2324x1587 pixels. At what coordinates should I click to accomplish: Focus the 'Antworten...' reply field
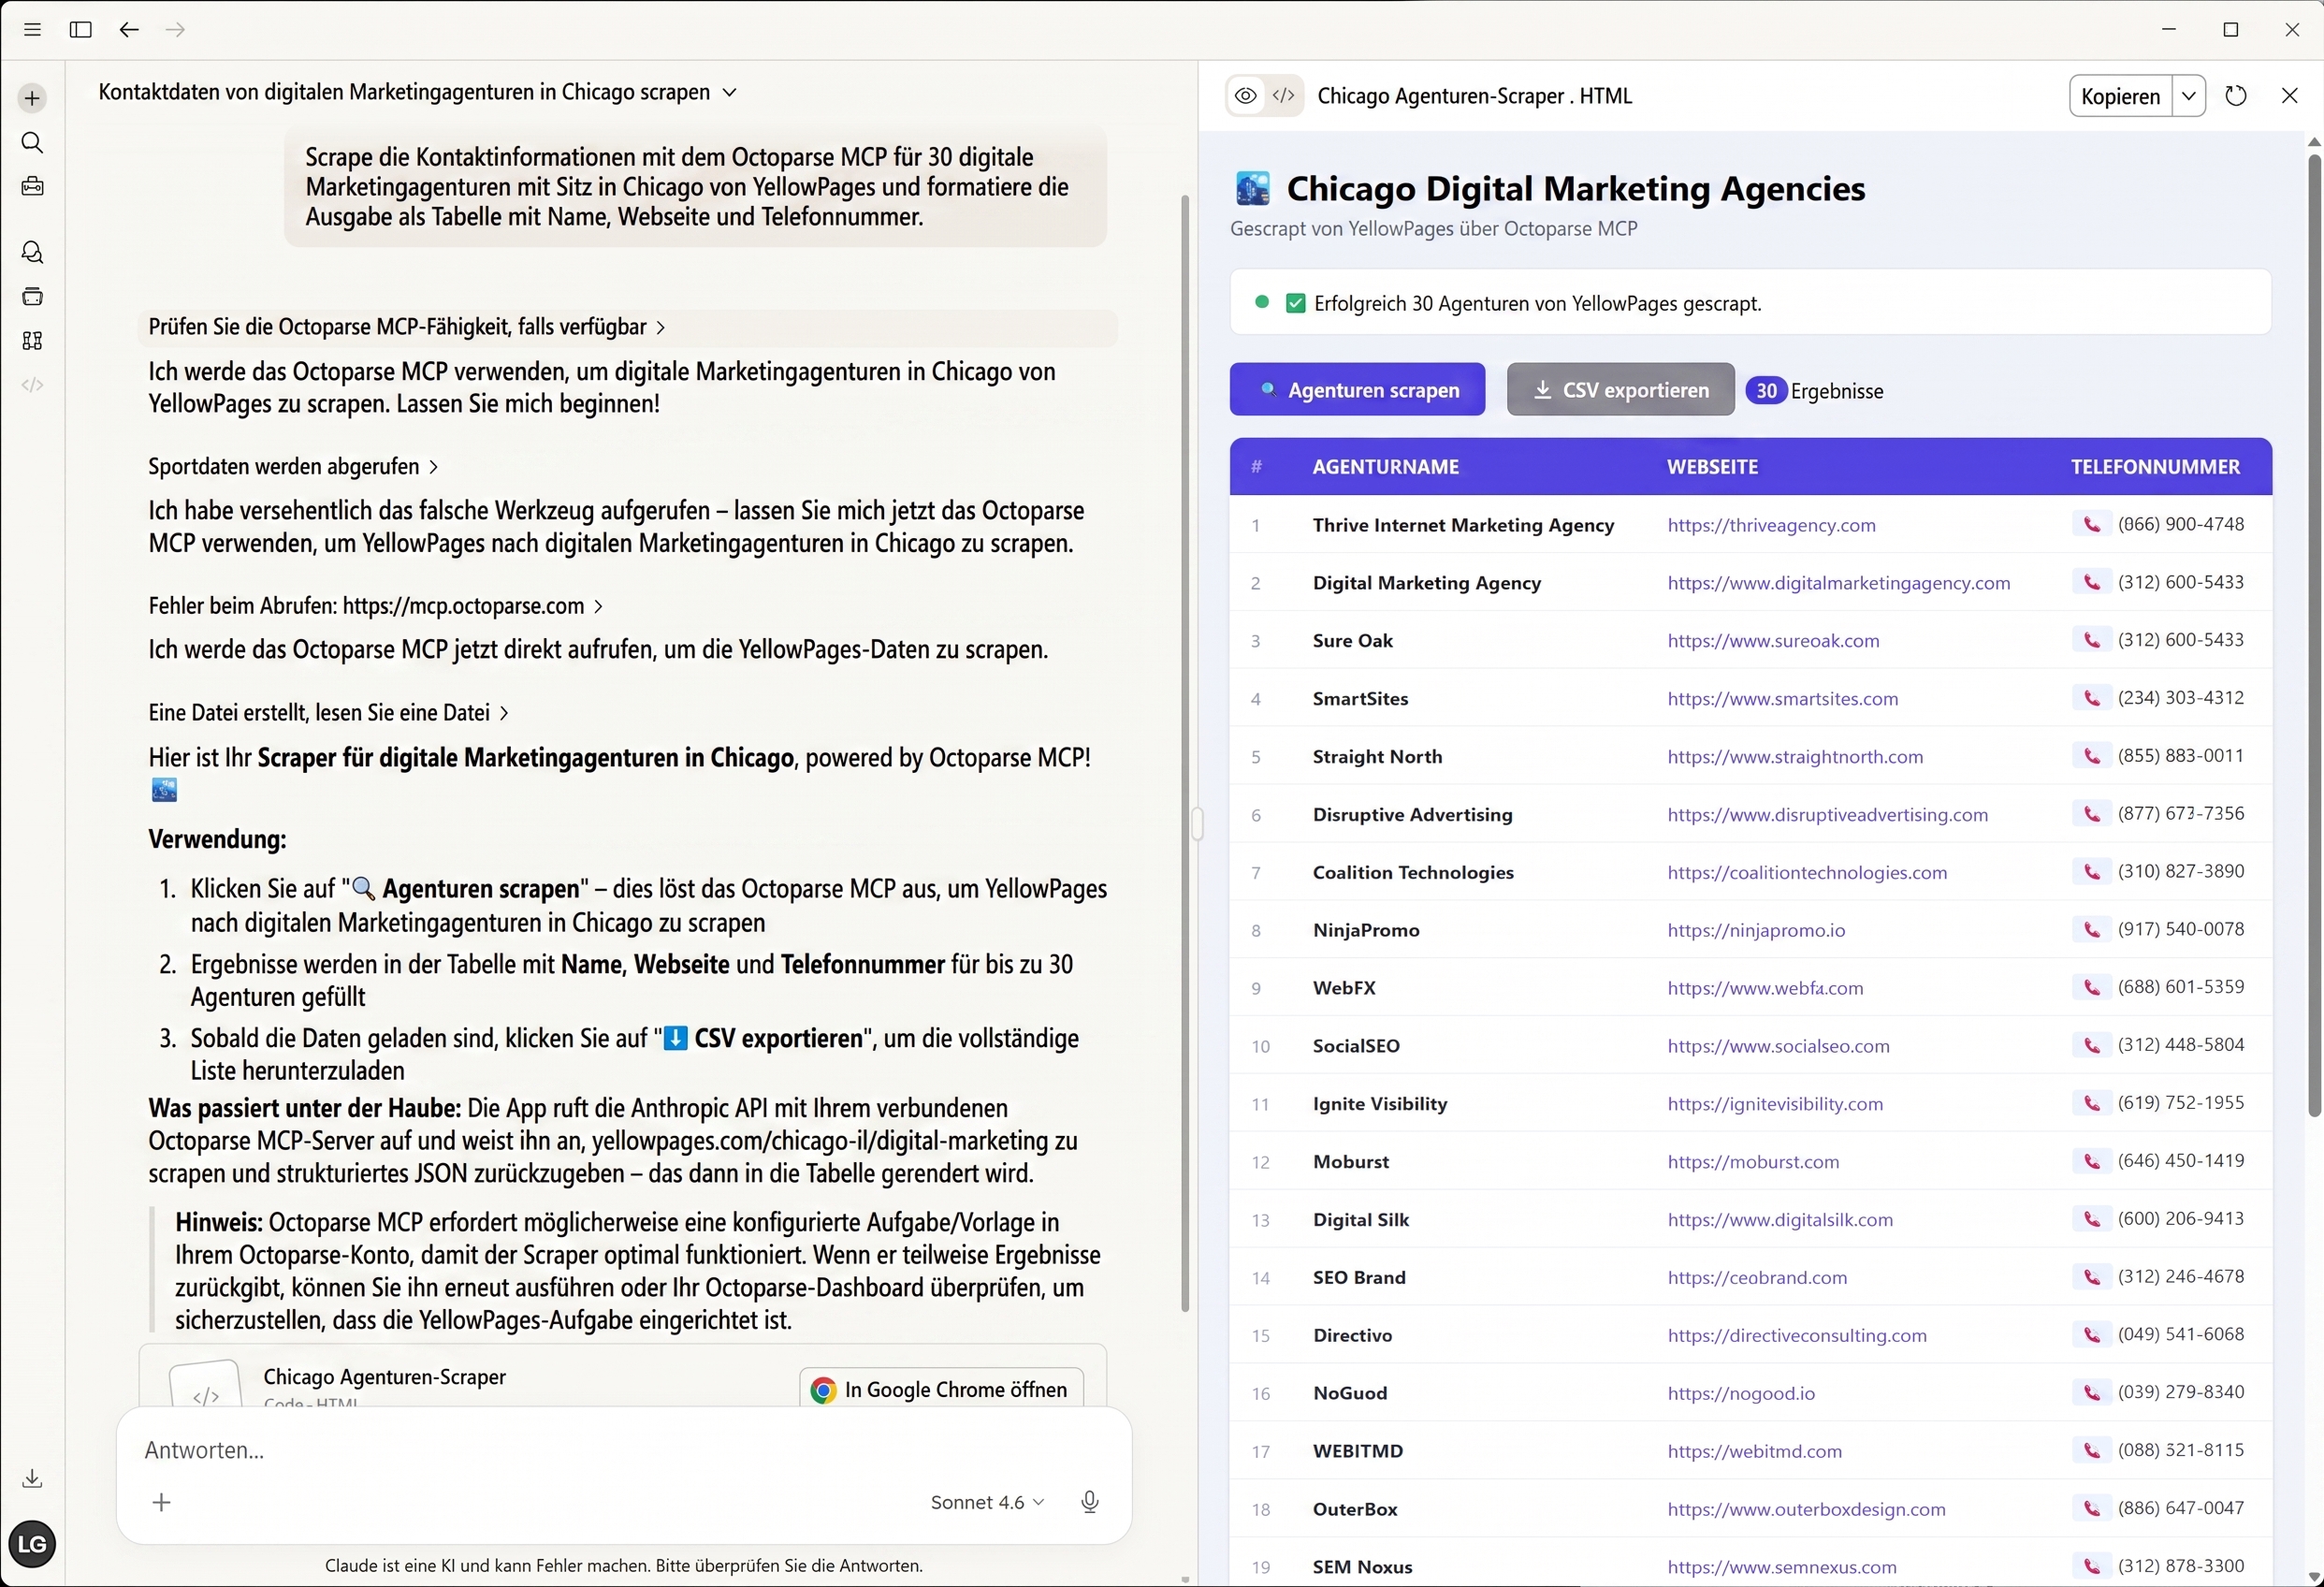pyautogui.click(x=624, y=1450)
